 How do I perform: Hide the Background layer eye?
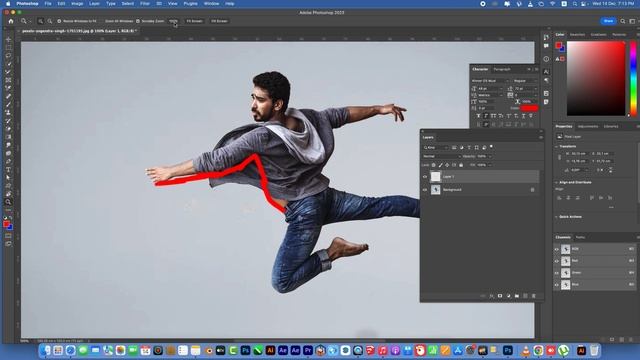click(x=425, y=190)
